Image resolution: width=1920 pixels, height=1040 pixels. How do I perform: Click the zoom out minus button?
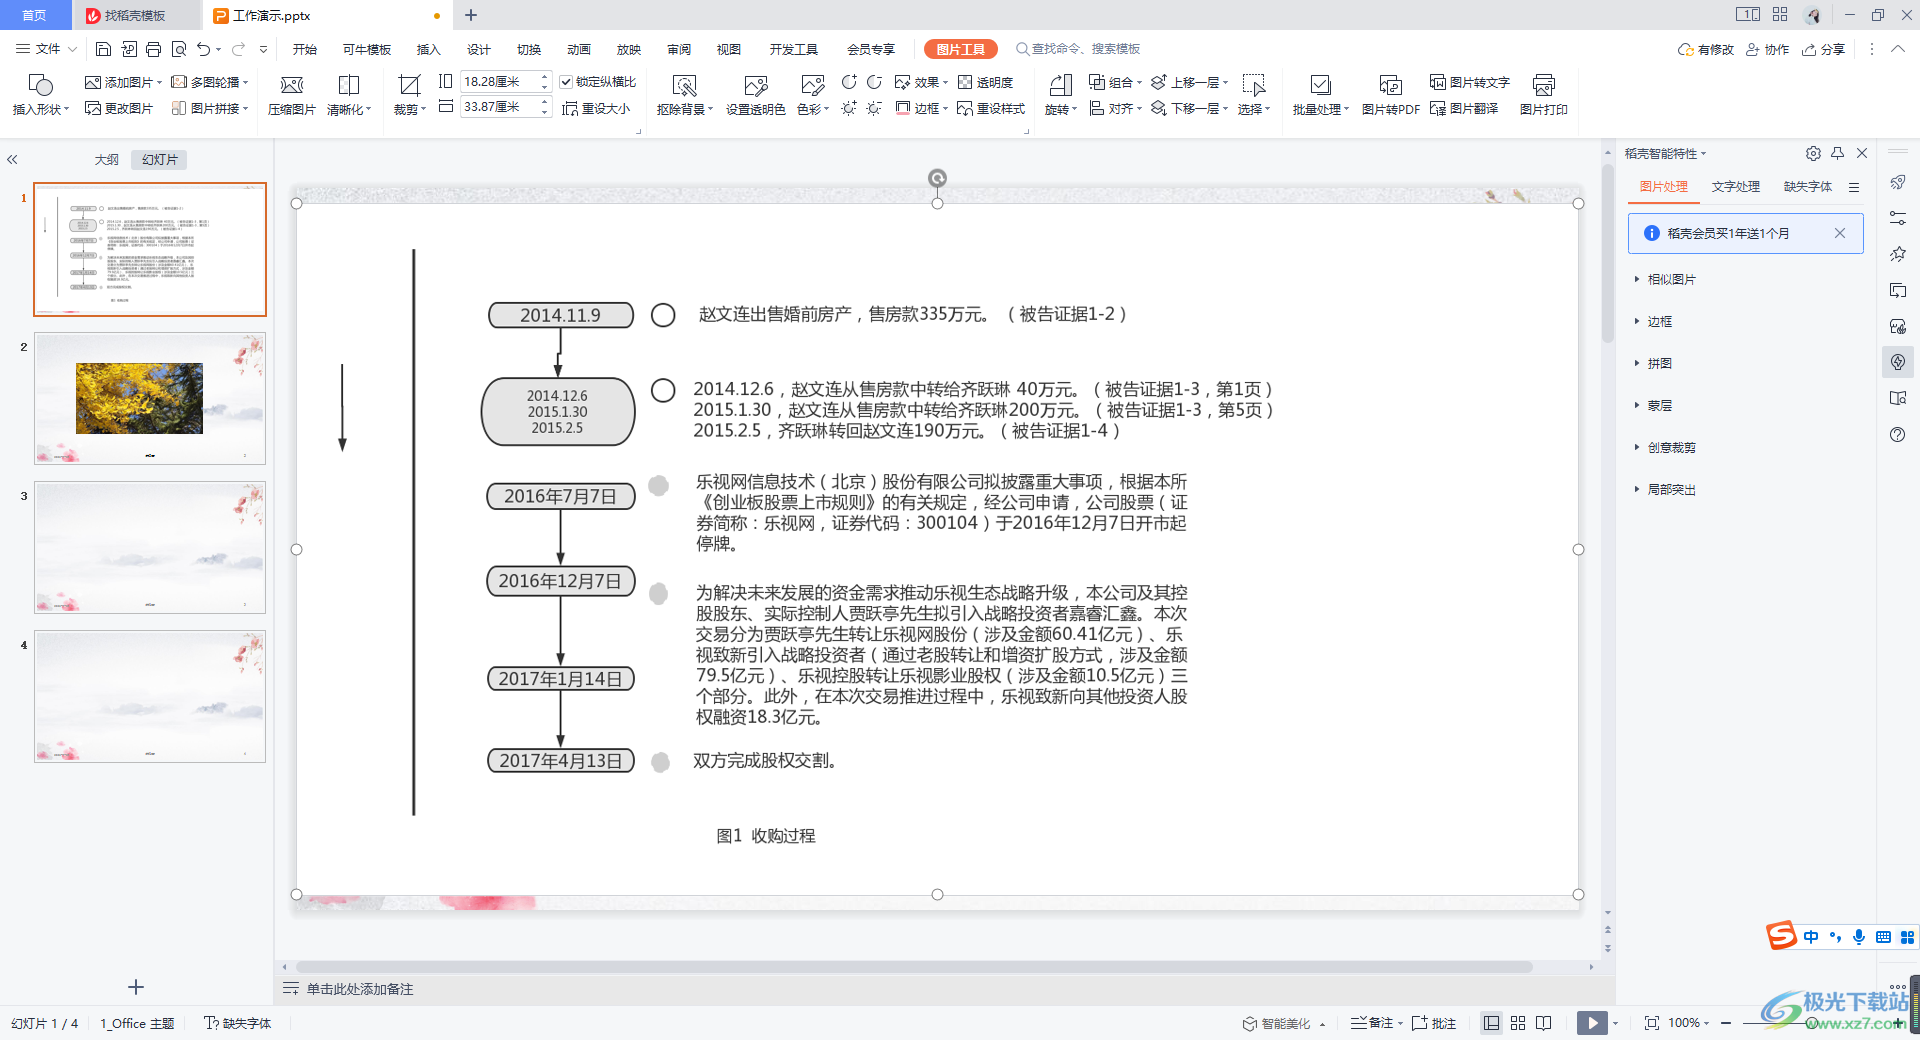(x=1726, y=1022)
